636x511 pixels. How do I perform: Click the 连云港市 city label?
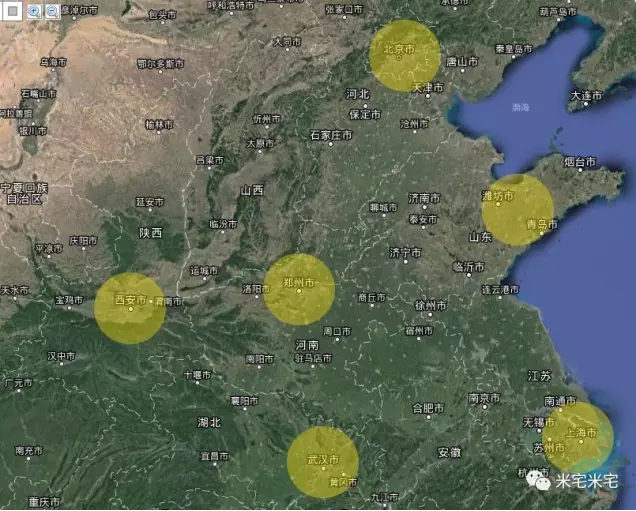tap(500, 290)
